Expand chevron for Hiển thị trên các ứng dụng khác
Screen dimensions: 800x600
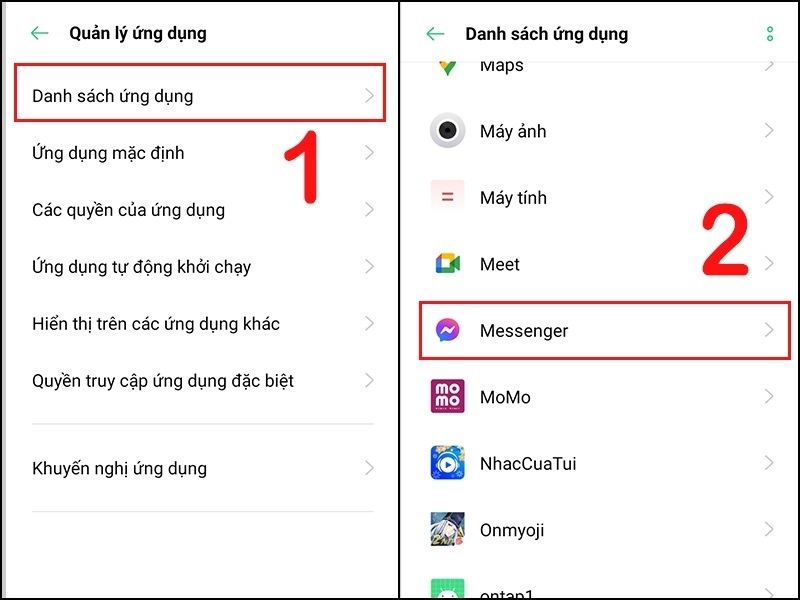369,323
